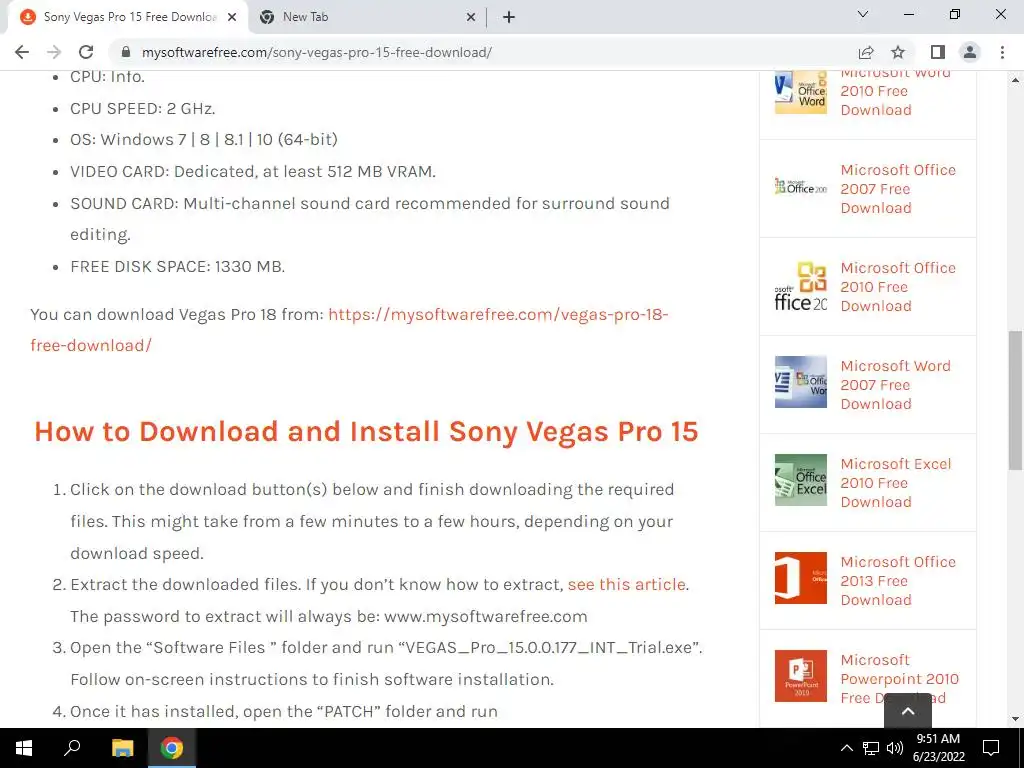The width and height of the screenshot is (1024, 768).
Task: Go back to the previous page
Action: coord(22,52)
